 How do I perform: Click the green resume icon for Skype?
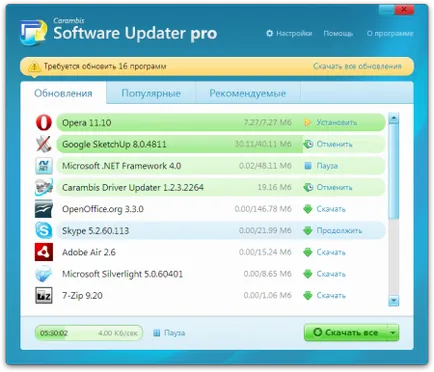pyautogui.click(x=308, y=231)
